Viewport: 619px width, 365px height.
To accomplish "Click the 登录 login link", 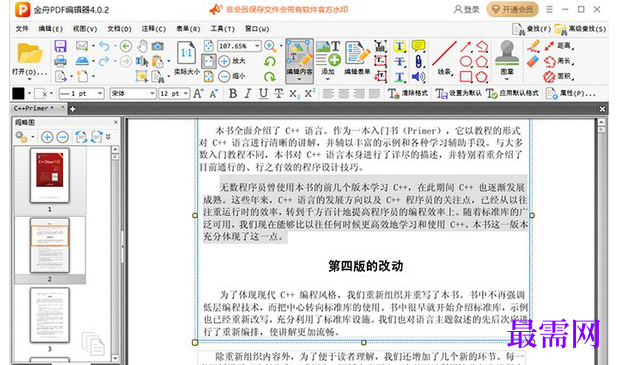I will pyautogui.click(x=466, y=9).
